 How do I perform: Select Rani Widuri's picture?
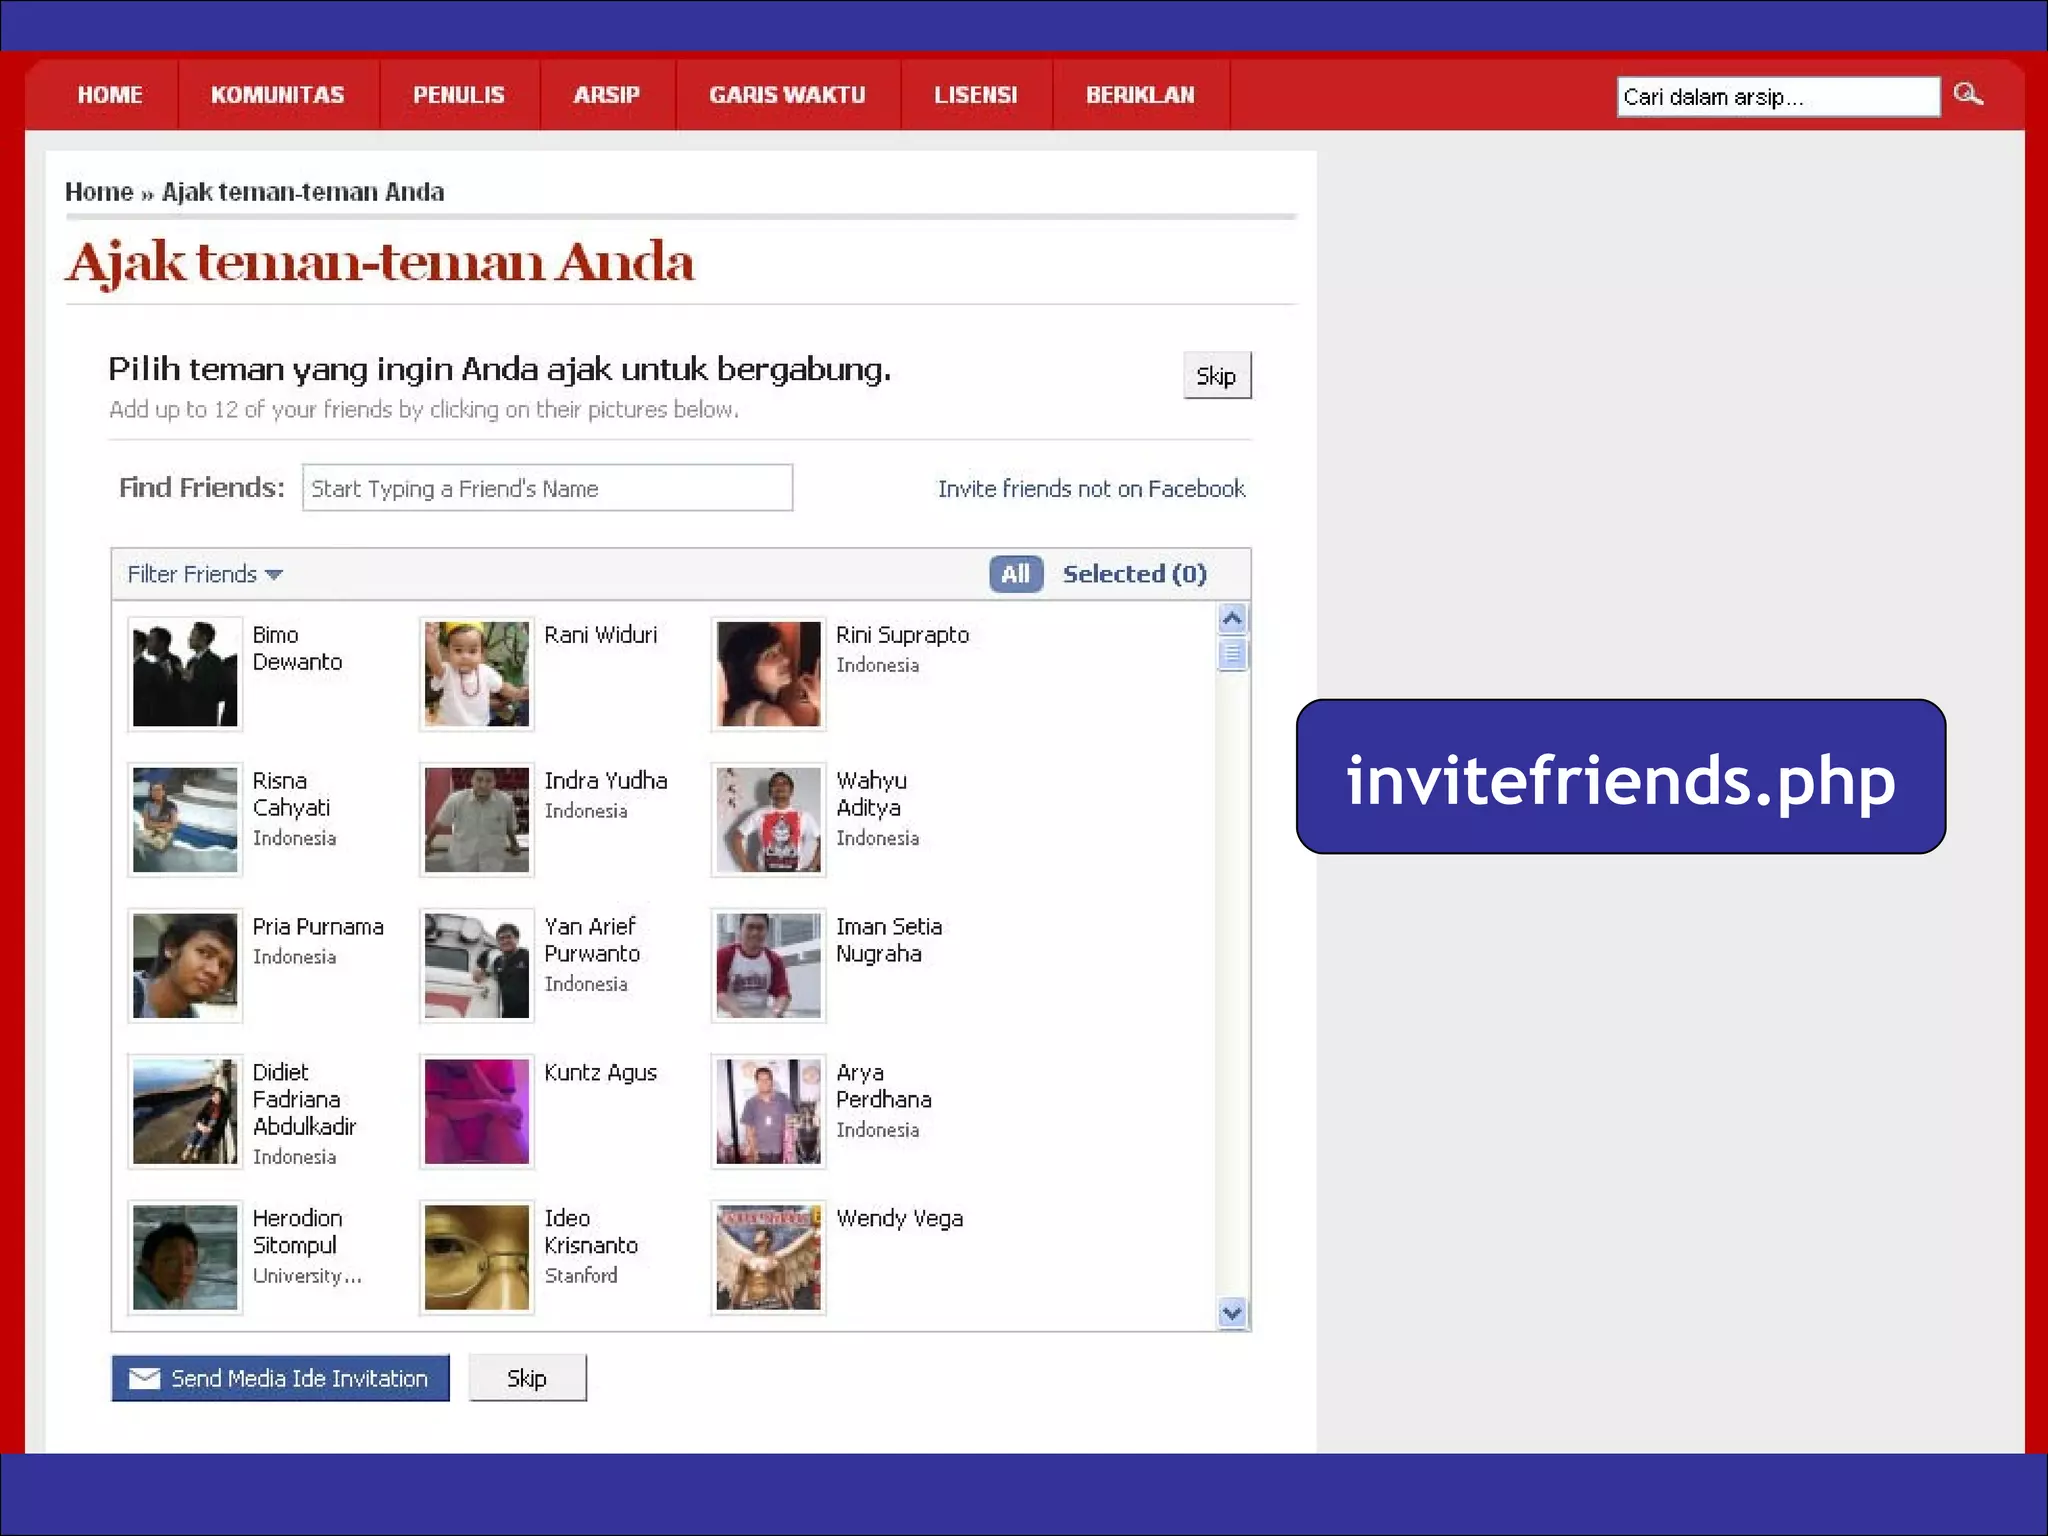point(477,673)
